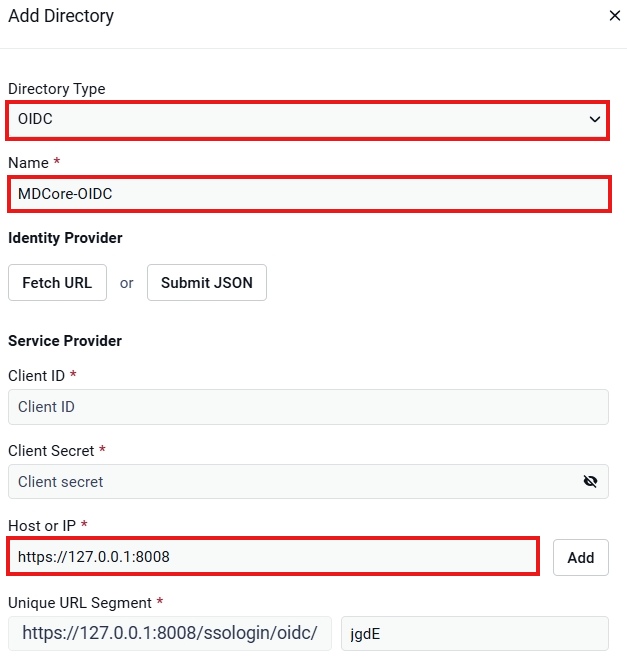627x659 pixels.
Task: Close the Add Directory dialog
Action: [615, 16]
